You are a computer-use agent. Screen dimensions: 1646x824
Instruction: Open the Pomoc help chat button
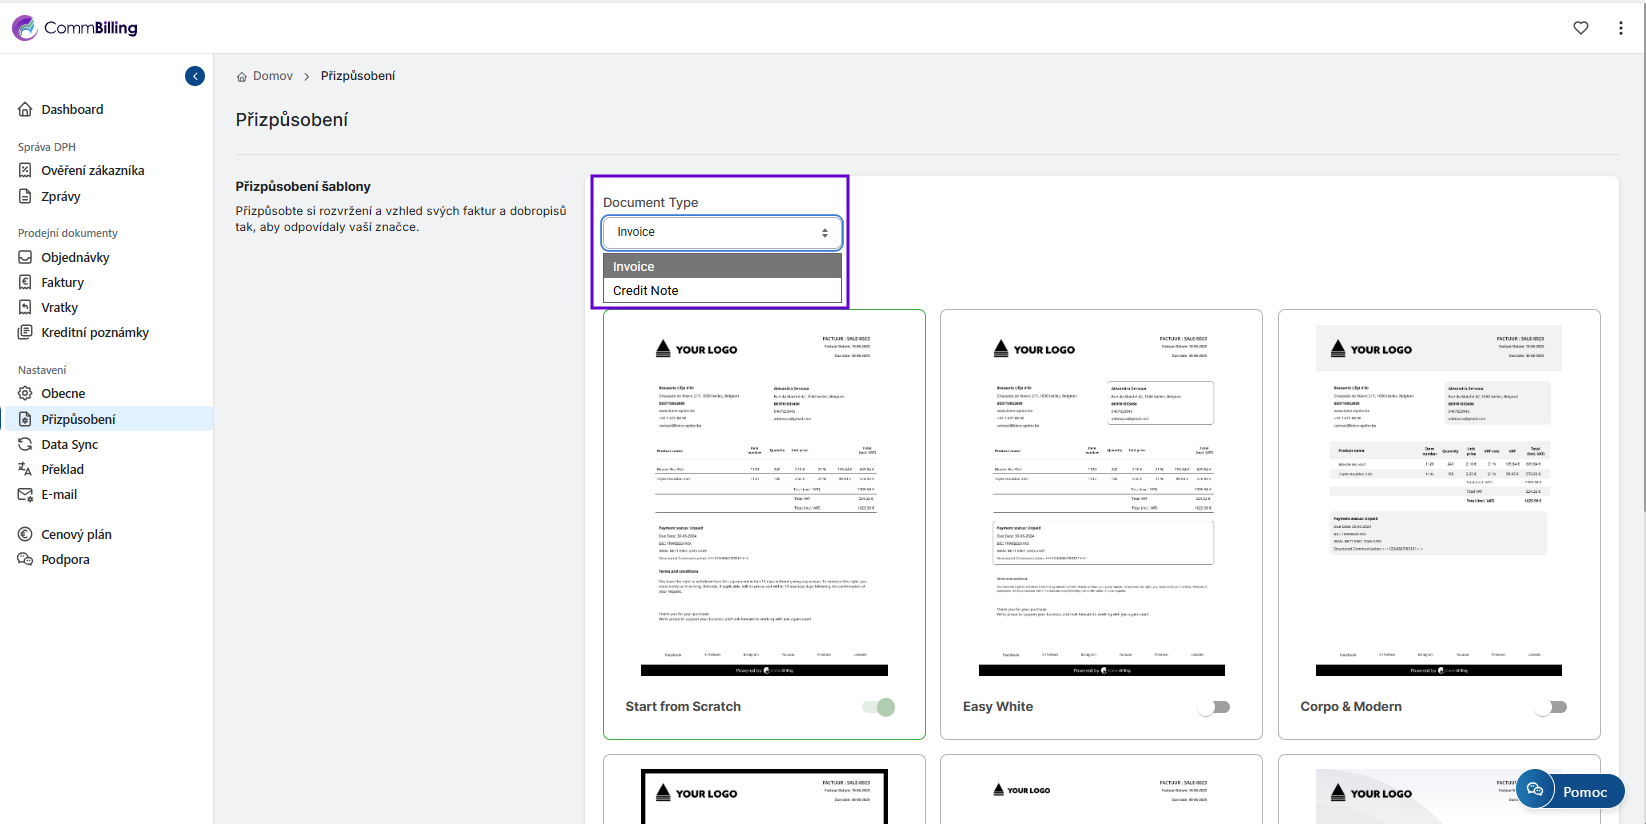tap(1570, 791)
